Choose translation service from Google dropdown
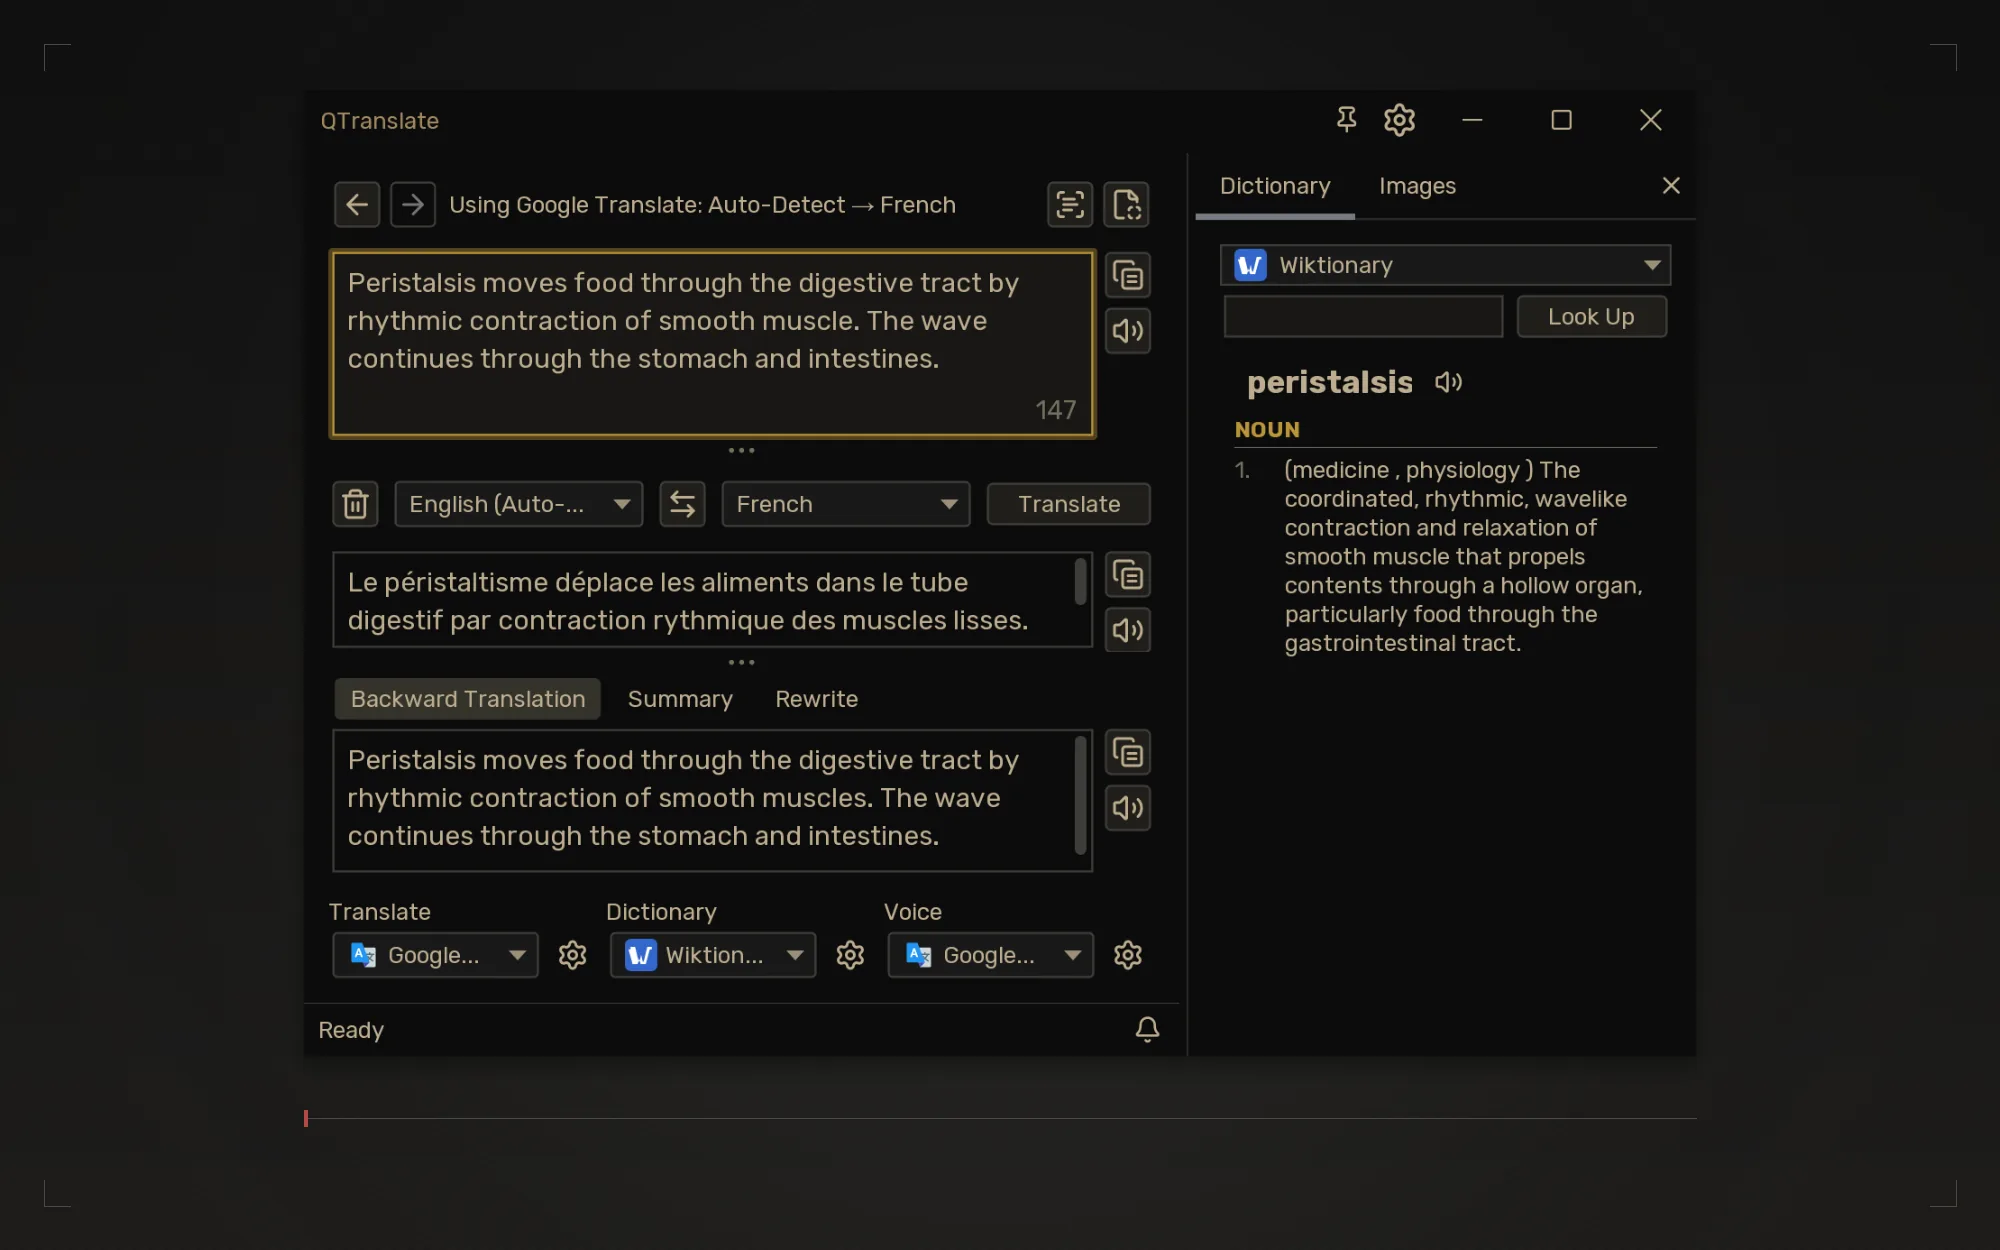Image resolution: width=2000 pixels, height=1250 pixels. [435, 955]
